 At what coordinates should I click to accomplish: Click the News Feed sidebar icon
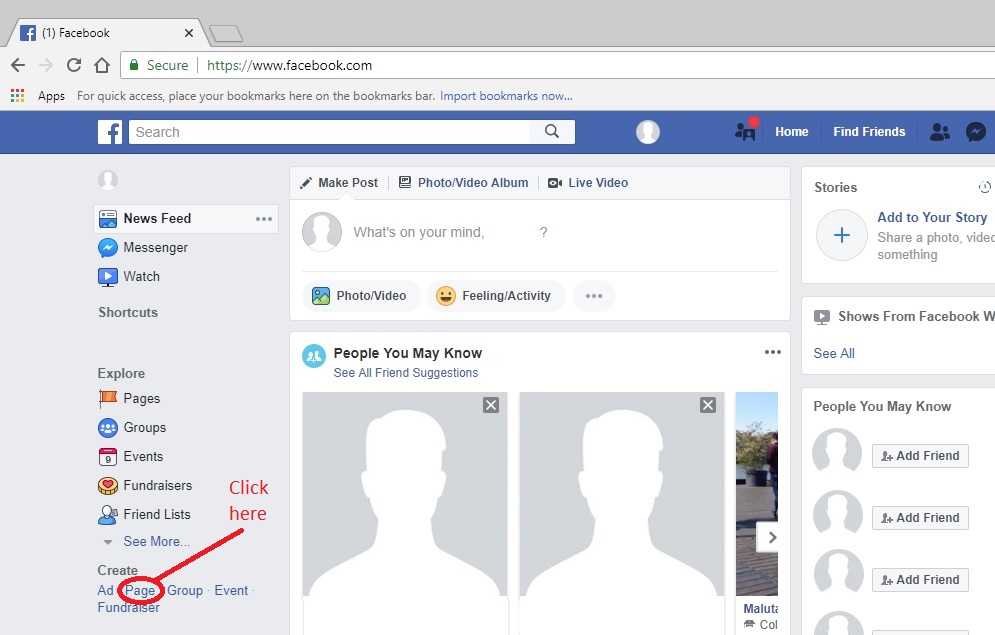(x=108, y=219)
